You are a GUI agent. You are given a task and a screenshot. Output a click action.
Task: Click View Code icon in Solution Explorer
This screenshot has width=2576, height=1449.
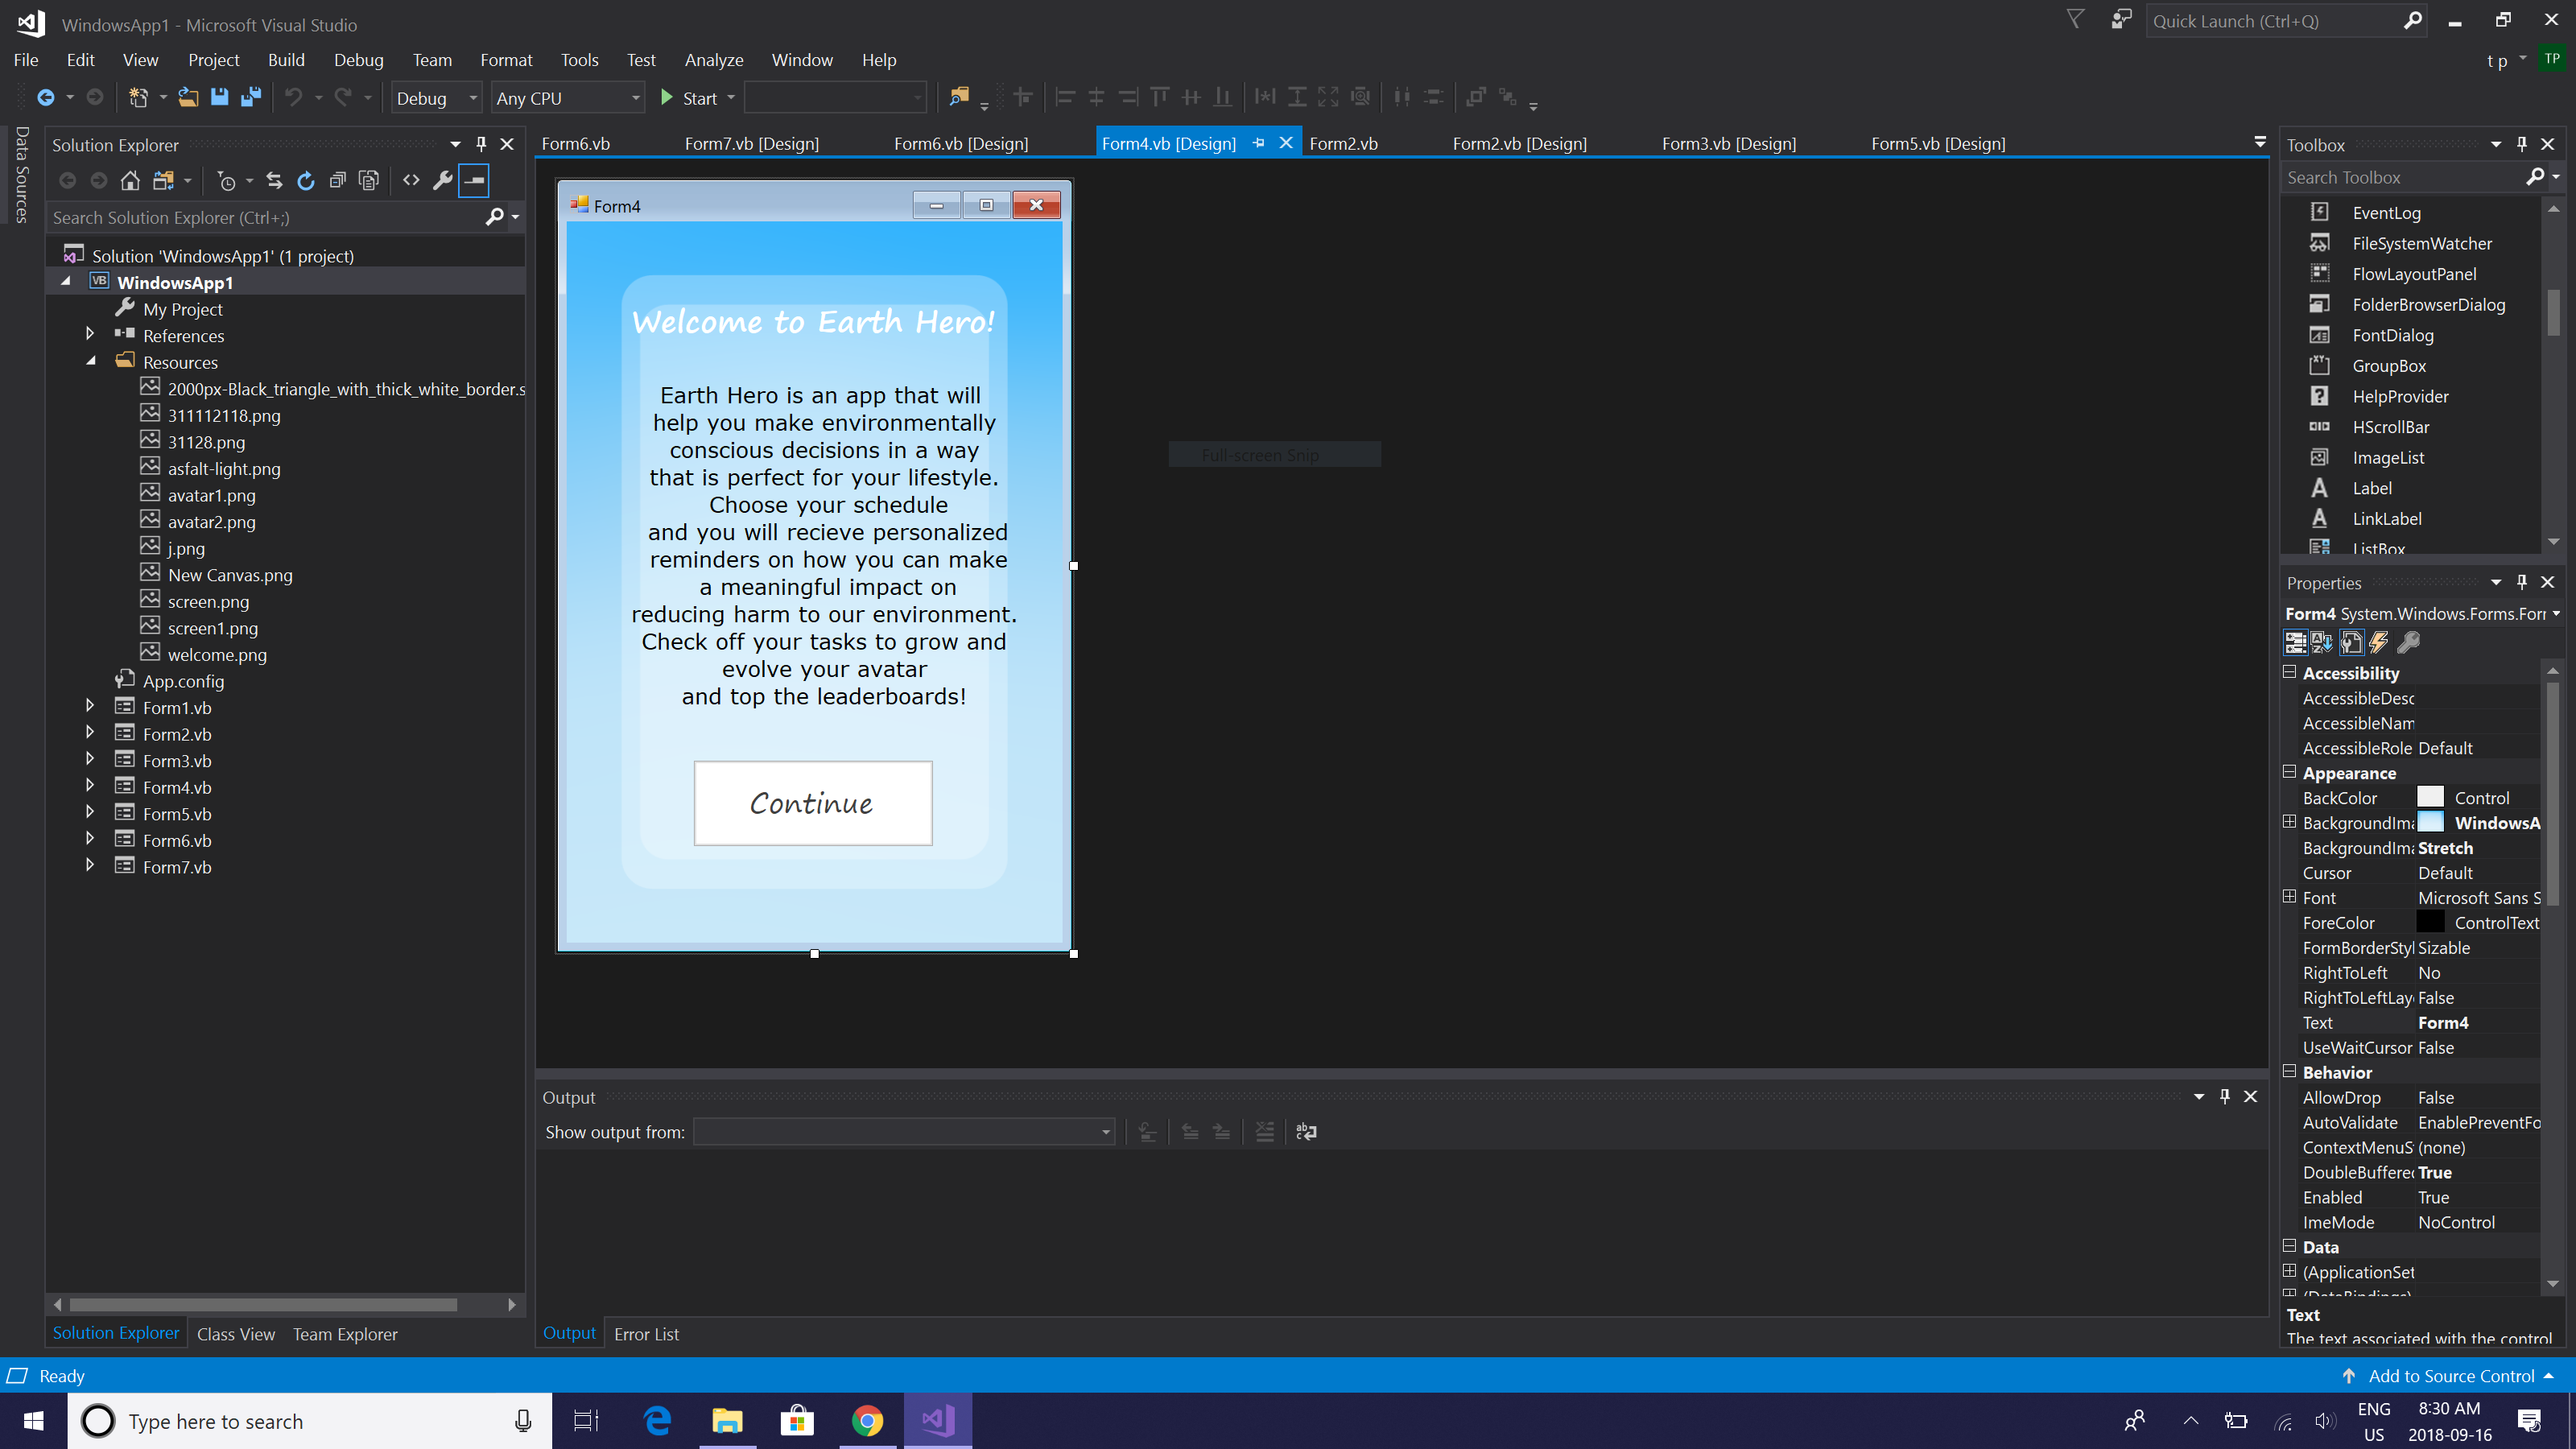pos(411,180)
